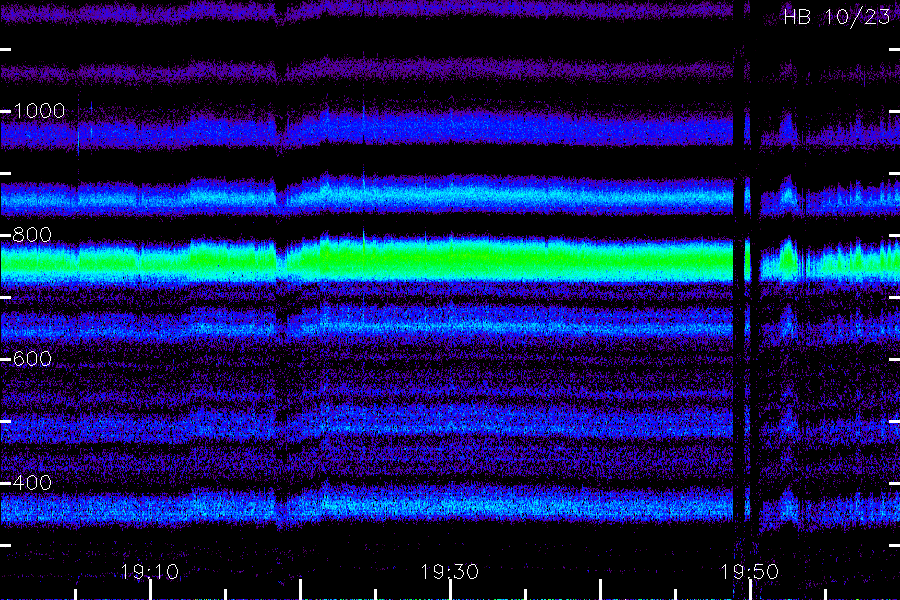Screen dimensions: 900x600
Task: Click the 800 frequency axis label
Action: coord(32,235)
